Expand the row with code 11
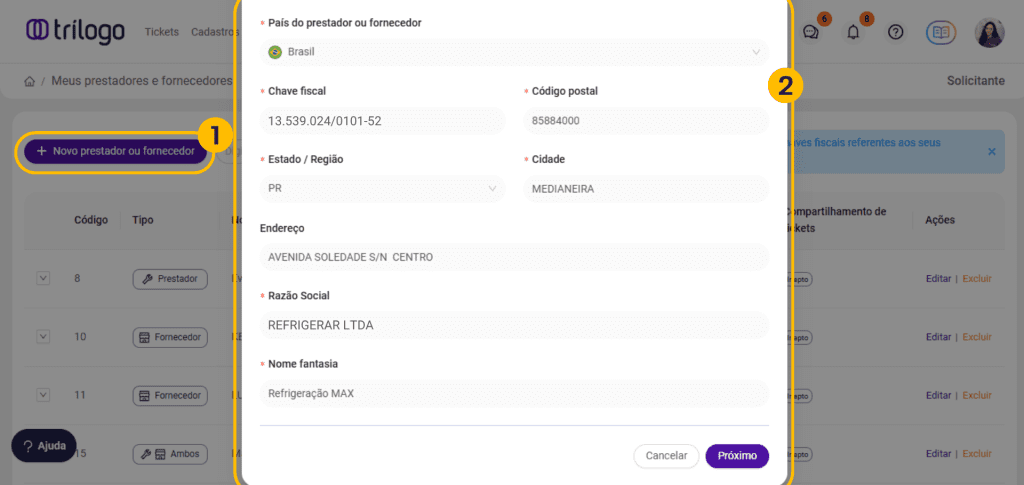The height and width of the screenshot is (485, 1024). [x=43, y=395]
